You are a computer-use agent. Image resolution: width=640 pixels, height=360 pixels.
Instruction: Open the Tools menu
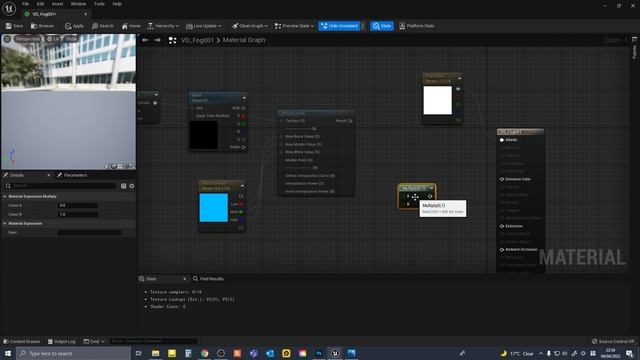tap(99, 4)
